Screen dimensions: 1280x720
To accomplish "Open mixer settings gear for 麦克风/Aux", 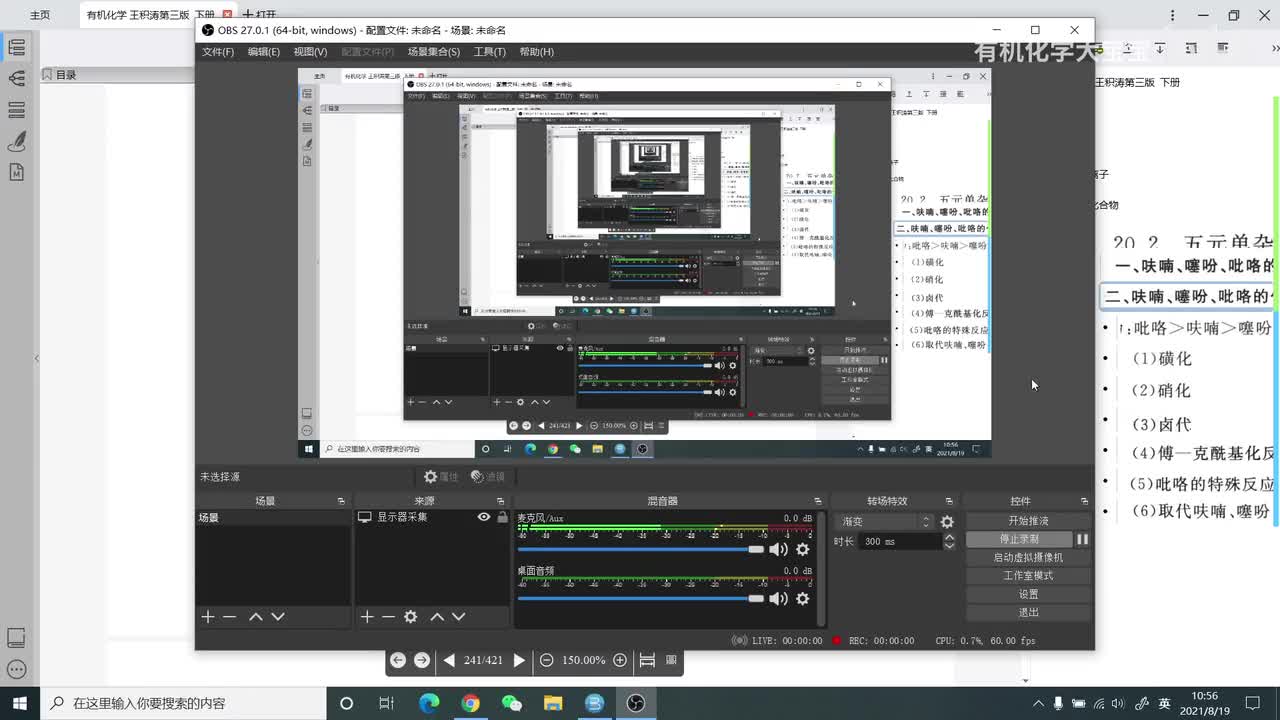I will (802, 549).
